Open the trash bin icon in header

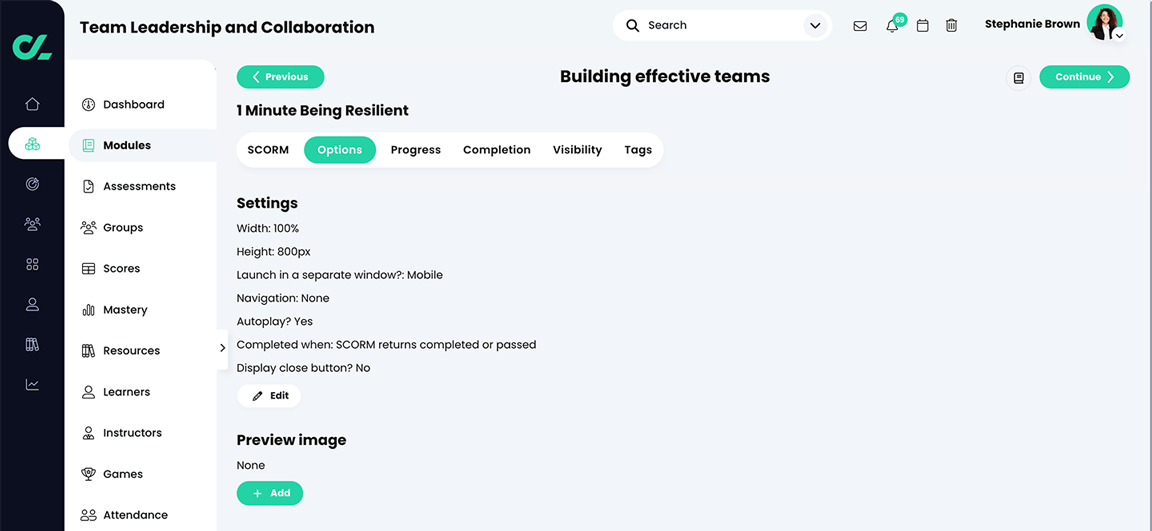coord(951,26)
